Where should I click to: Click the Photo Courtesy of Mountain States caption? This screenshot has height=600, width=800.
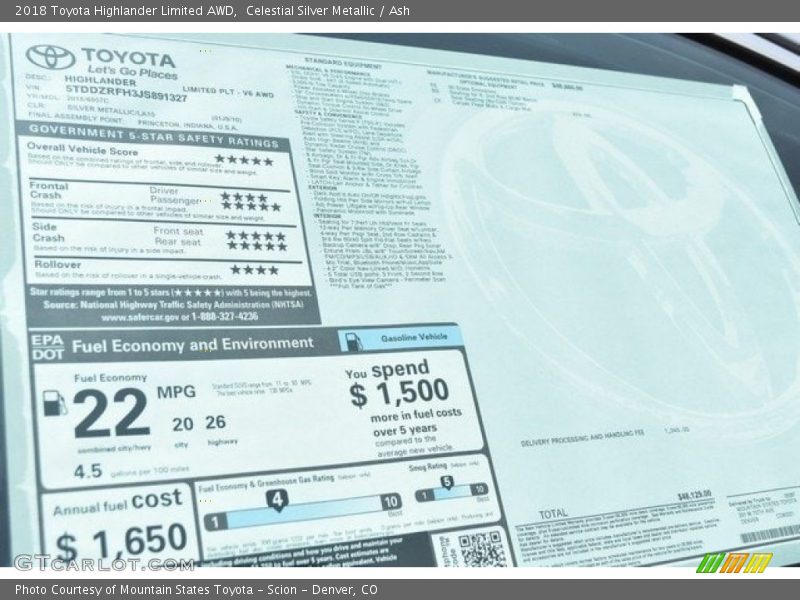pos(196,590)
